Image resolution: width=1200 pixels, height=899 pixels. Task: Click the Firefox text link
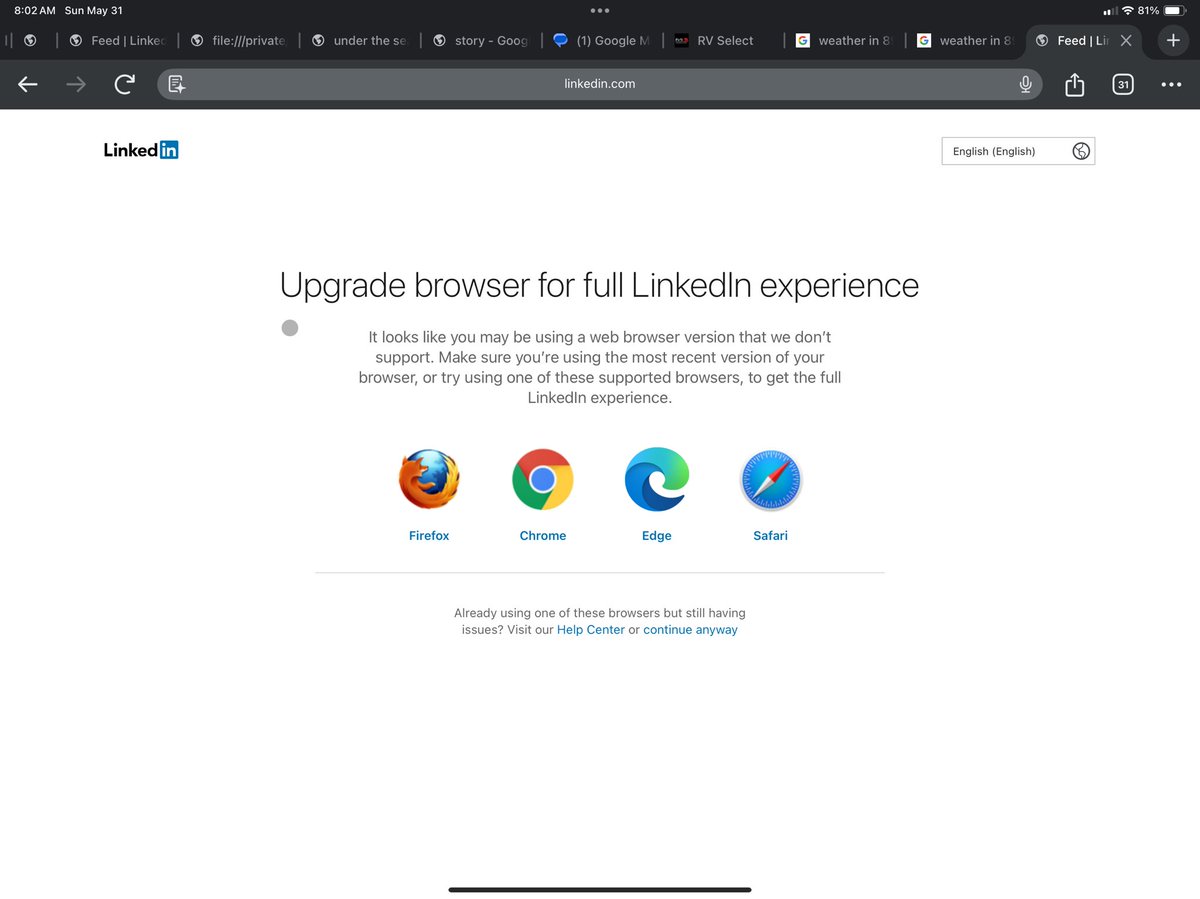coord(429,536)
